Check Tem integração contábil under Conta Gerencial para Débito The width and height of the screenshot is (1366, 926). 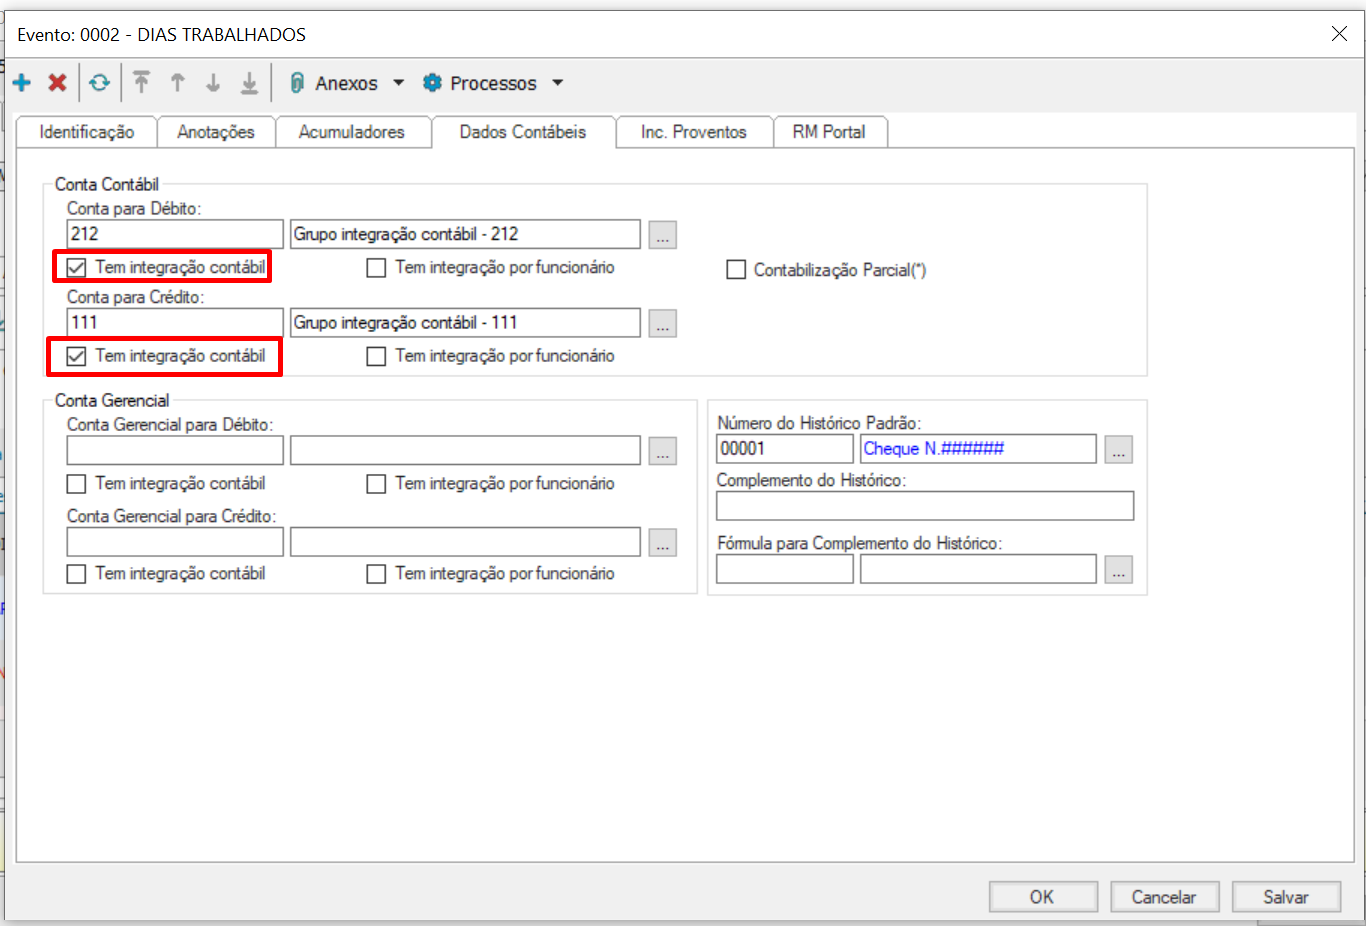[76, 484]
